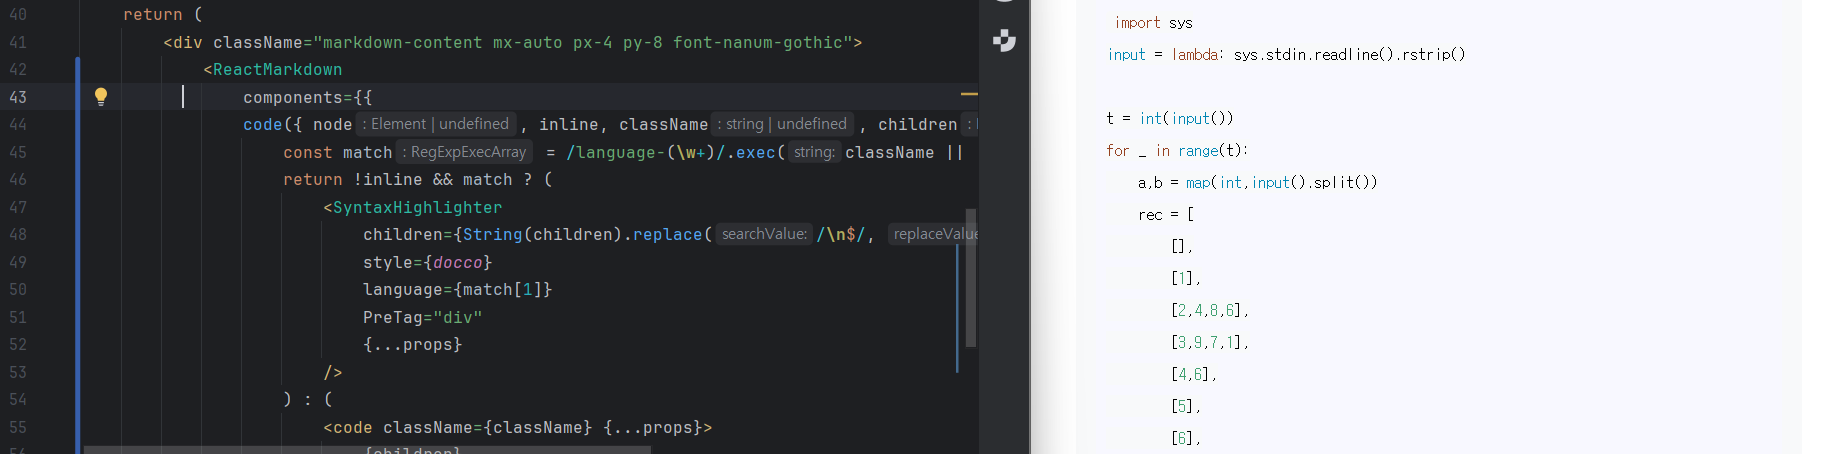Click the replaceValue parameter hint

[933, 234]
